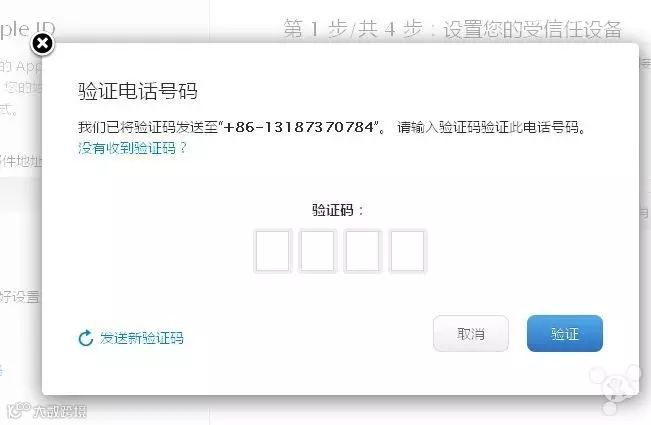Close the phone verification dialog with X icon
The image size is (651, 425).
(x=42, y=44)
